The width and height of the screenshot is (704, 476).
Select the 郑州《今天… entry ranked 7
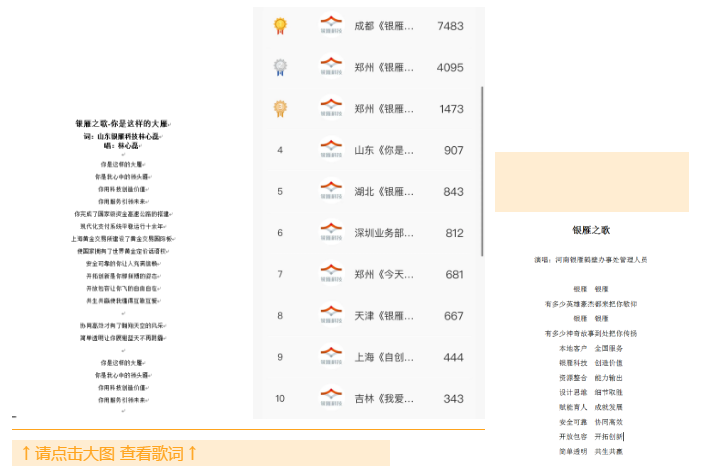pyautogui.click(x=384, y=274)
